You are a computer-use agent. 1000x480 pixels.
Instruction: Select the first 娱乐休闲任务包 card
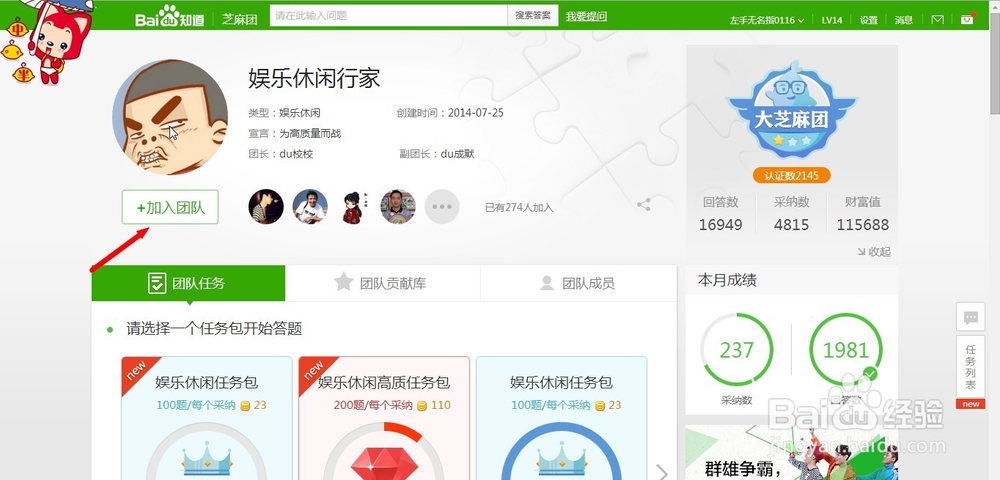[207, 418]
